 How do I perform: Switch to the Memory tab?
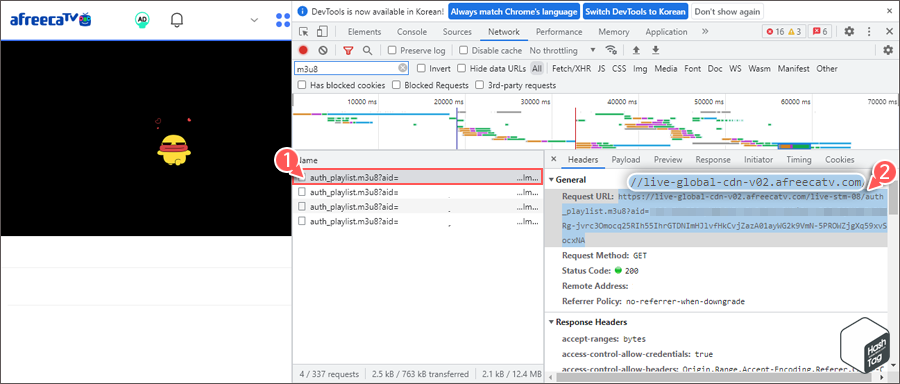[x=614, y=32]
